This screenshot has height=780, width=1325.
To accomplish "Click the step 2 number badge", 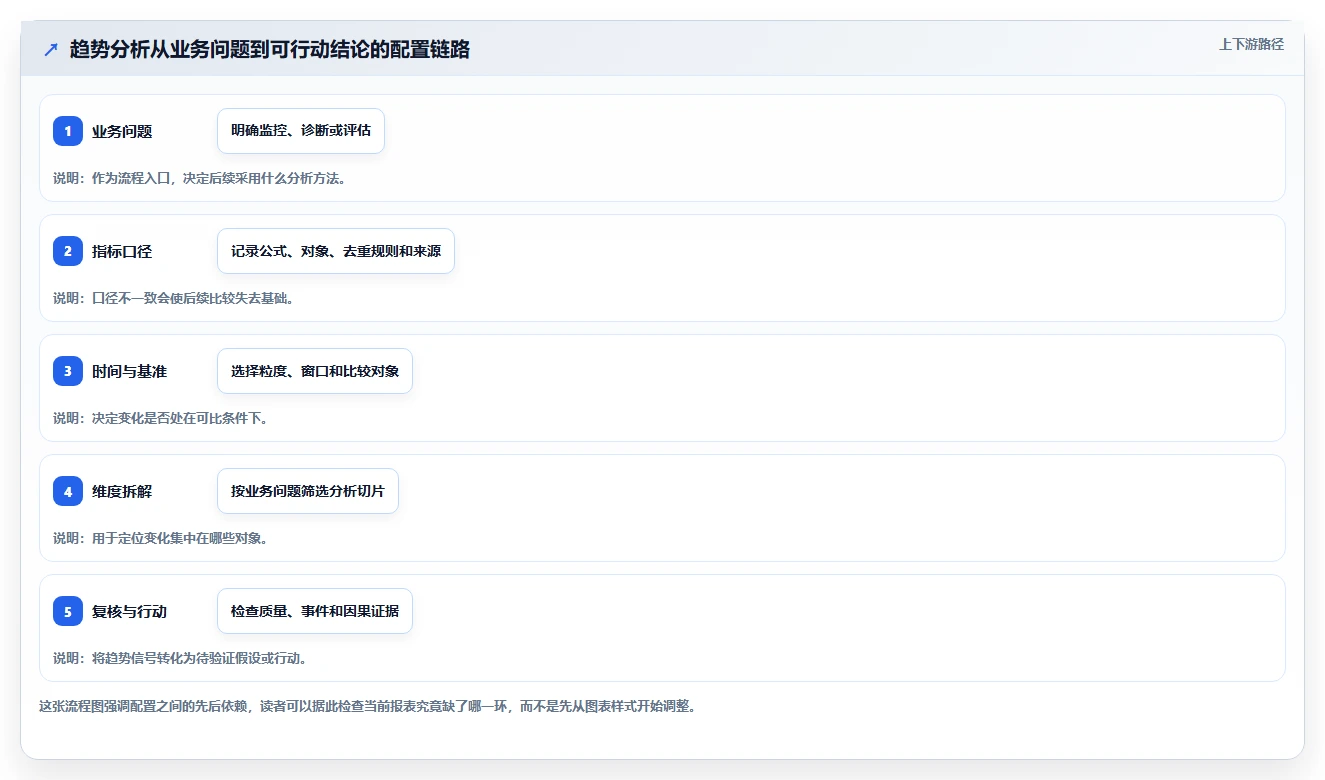I will pos(68,251).
